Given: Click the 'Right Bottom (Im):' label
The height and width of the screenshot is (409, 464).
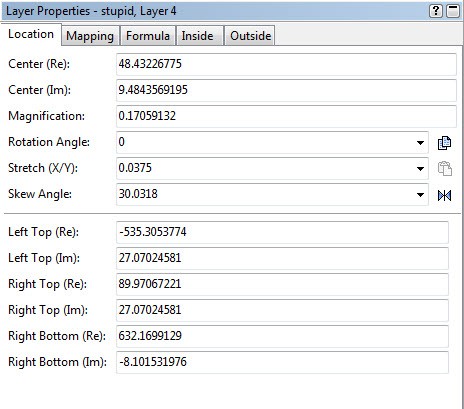Looking at the screenshot, I should [x=57, y=362].
